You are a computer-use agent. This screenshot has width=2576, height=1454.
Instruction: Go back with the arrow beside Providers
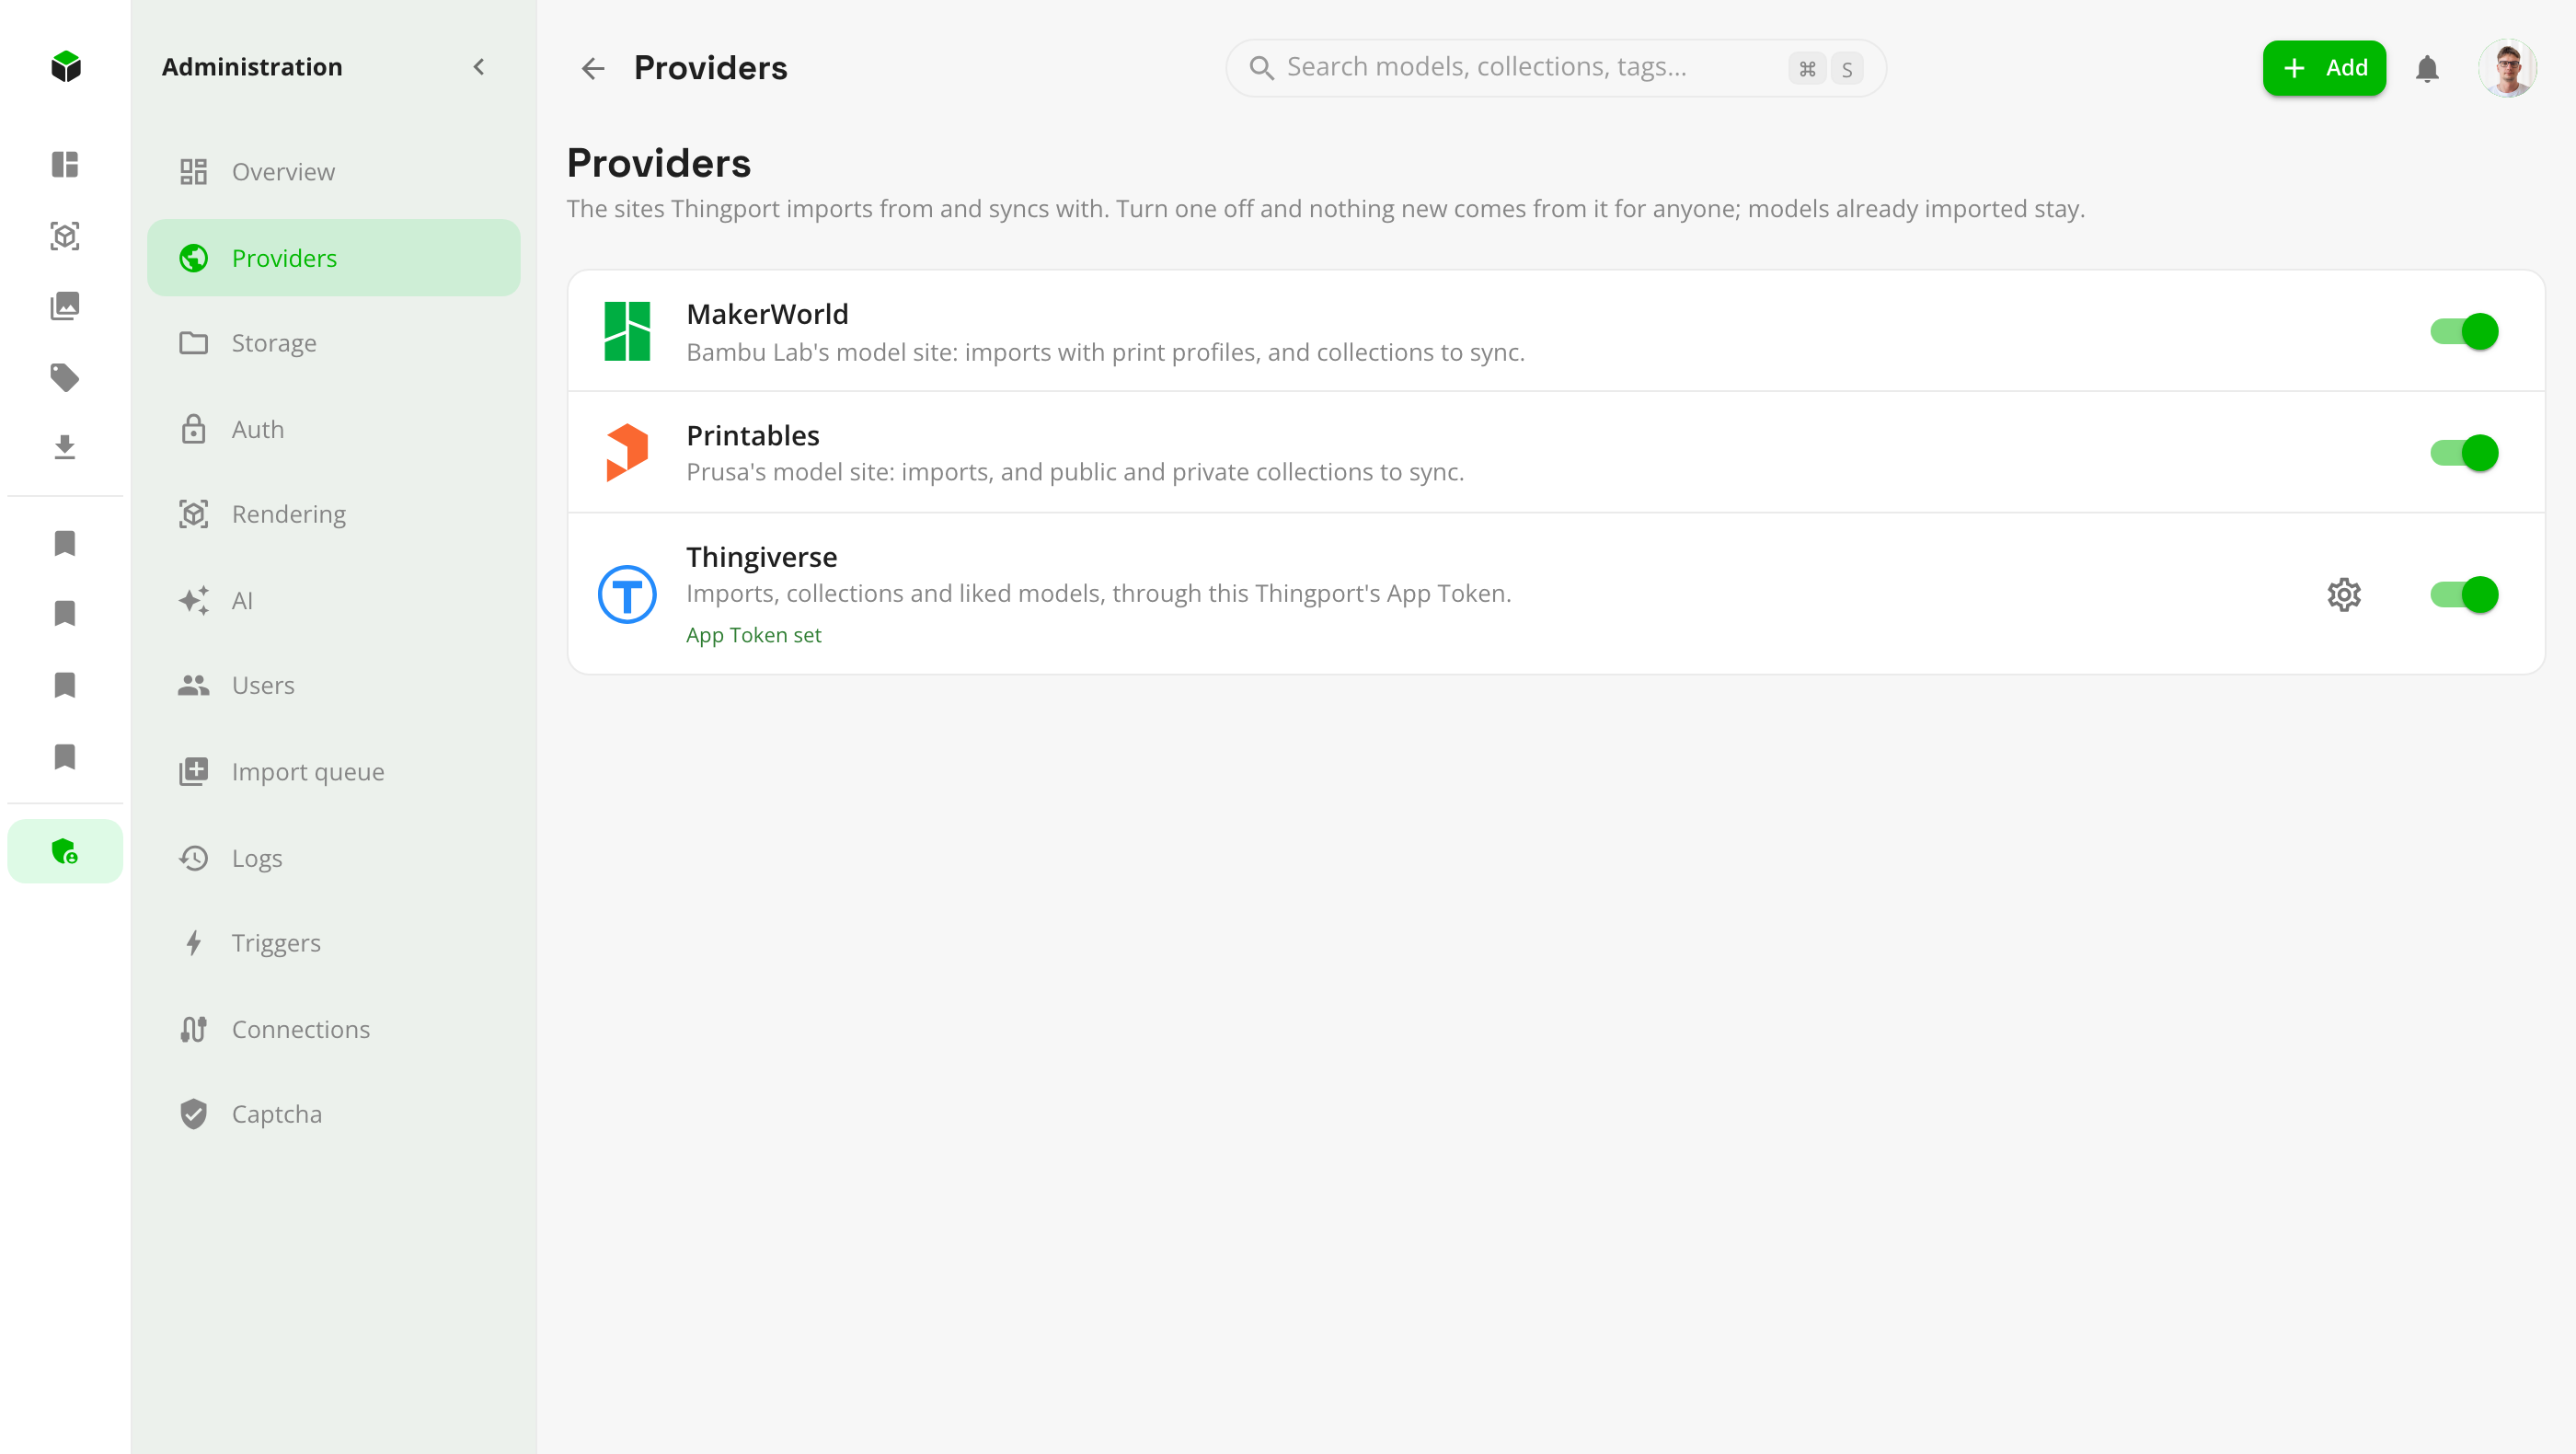tap(593, 68)
